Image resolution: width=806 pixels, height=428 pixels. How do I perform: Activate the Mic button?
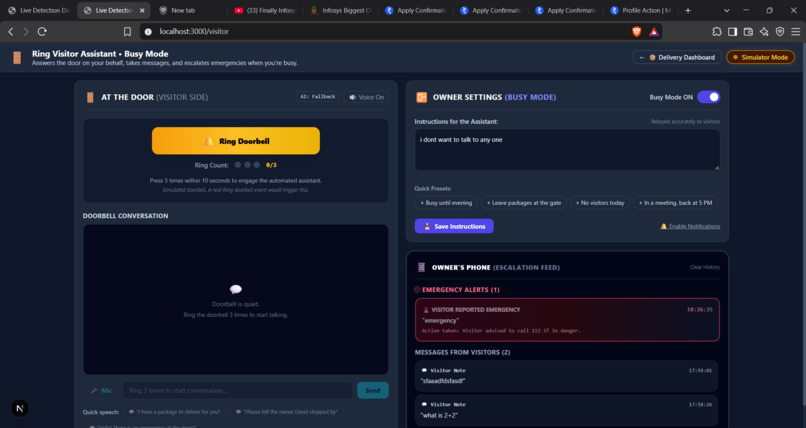(x=101, y=390)
